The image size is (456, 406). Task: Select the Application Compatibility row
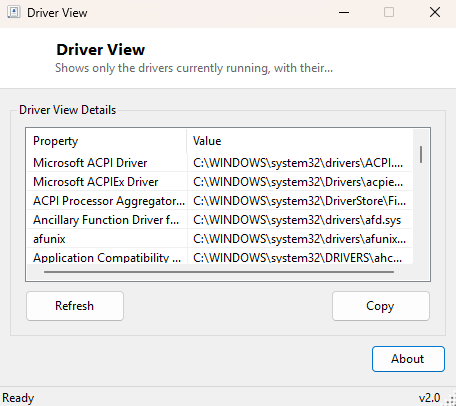tap(219, 256)
